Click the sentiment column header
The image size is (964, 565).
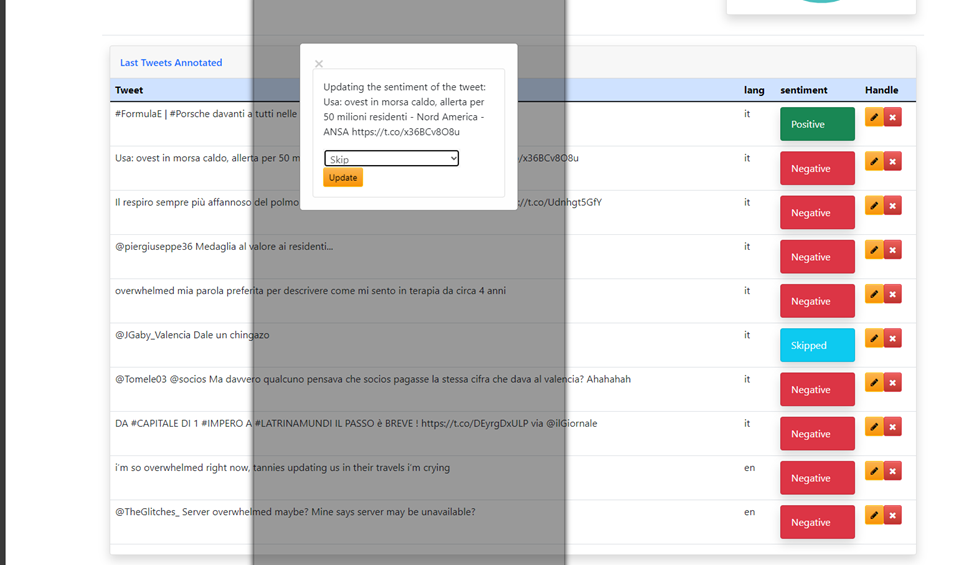click(803, 90)
